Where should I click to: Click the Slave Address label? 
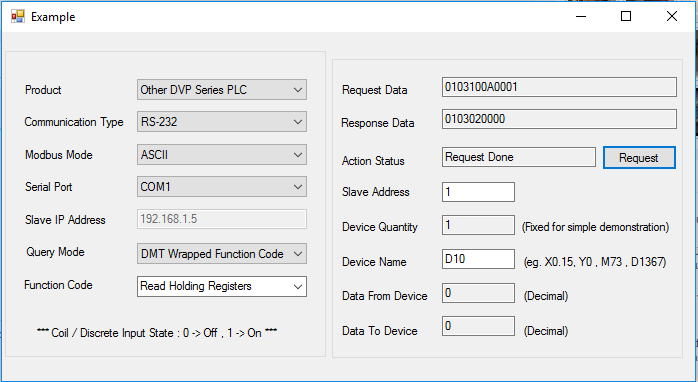[376, 192]
